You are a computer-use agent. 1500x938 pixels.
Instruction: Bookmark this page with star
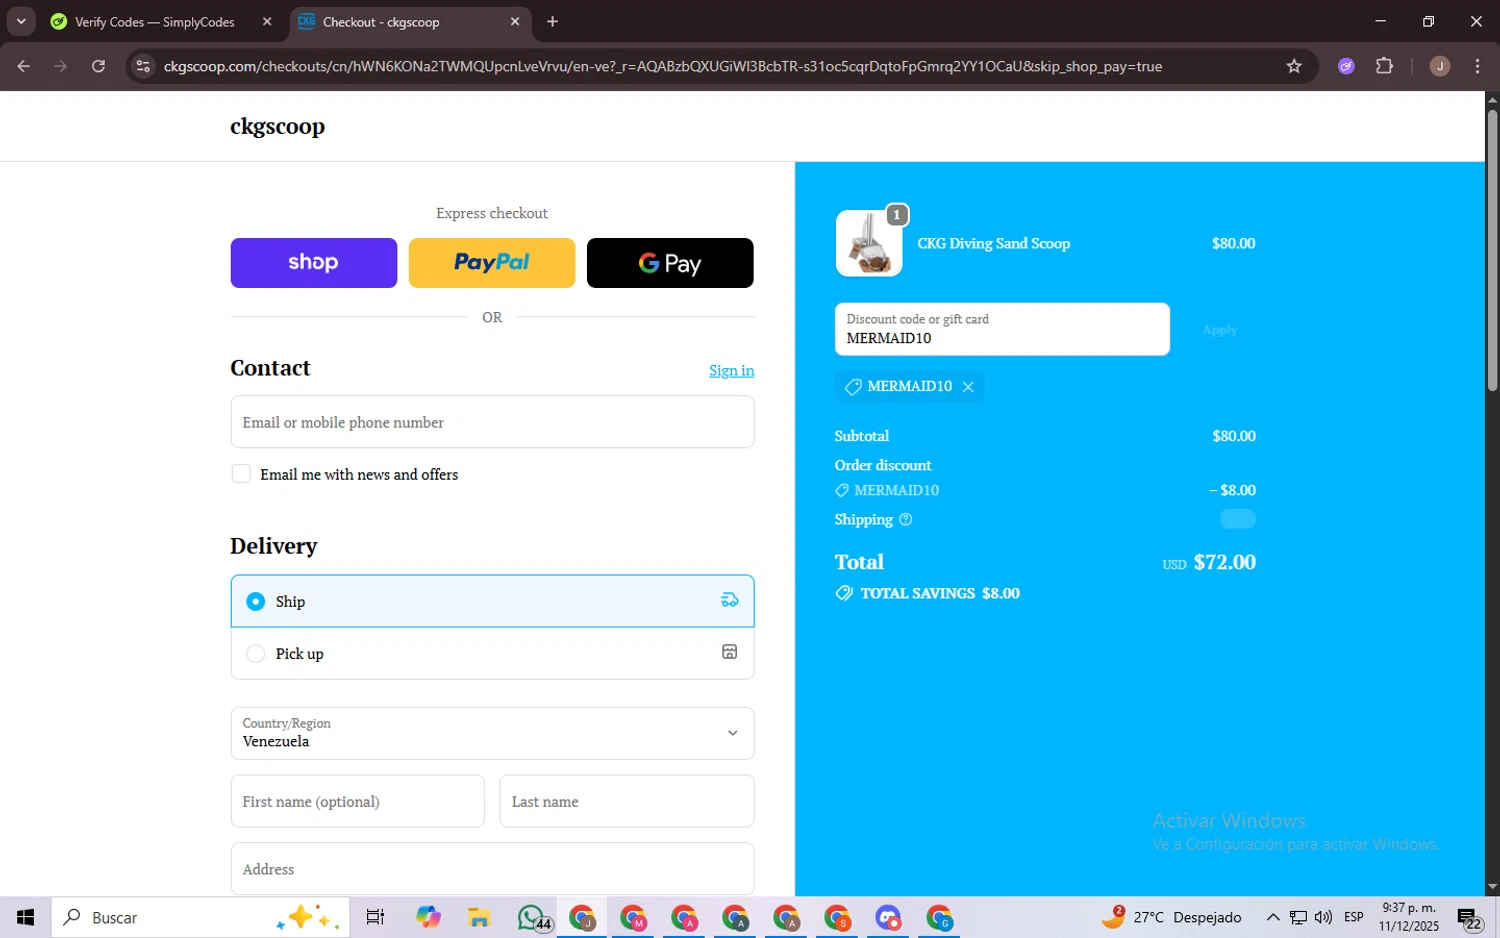pos(1294,66)
